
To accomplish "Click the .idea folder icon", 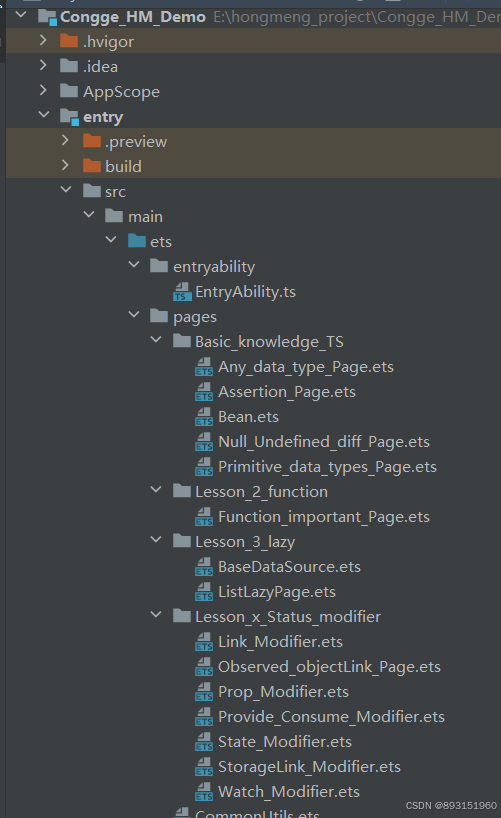I will click(x=69, y=66).
